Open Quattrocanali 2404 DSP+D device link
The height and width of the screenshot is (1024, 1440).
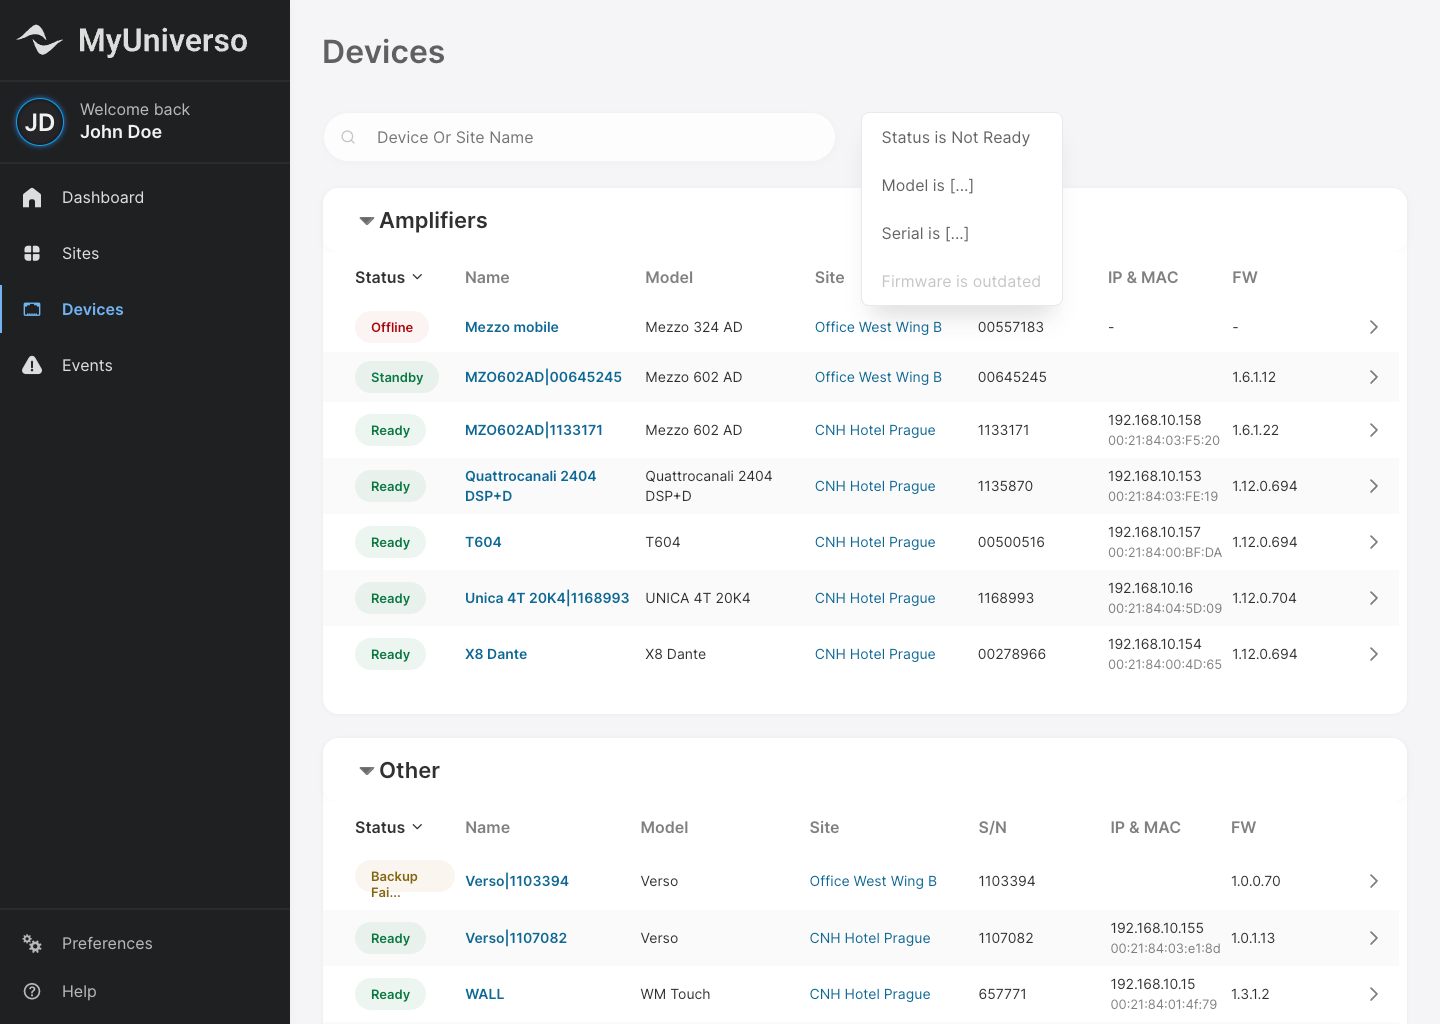(x=530, y=486)
